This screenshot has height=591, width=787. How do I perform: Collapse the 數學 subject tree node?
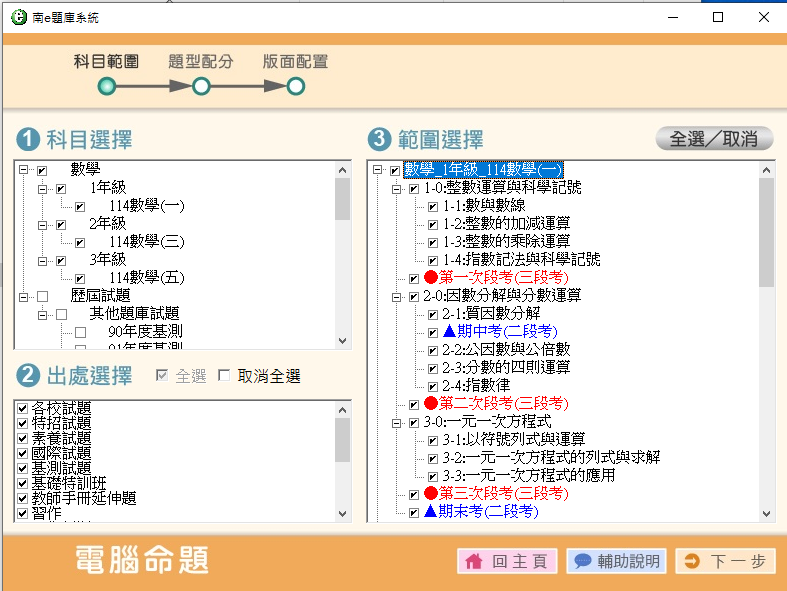tap(23, 170)
